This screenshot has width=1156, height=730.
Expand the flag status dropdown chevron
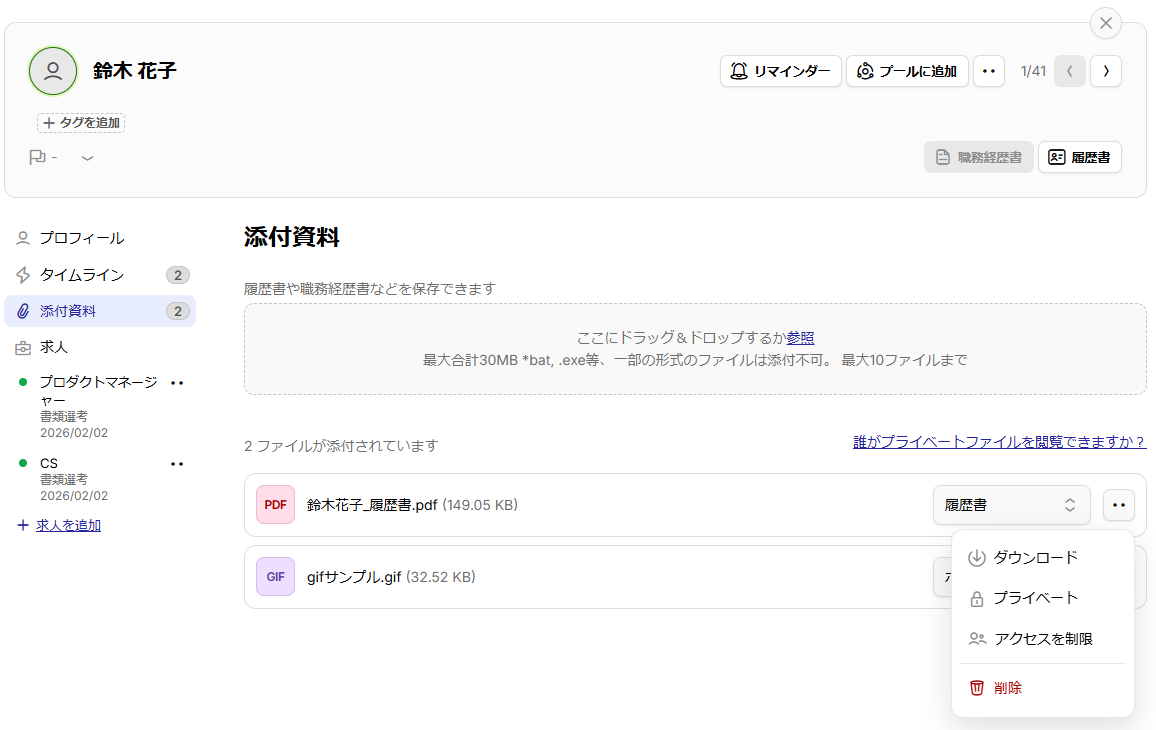(88, 158)
